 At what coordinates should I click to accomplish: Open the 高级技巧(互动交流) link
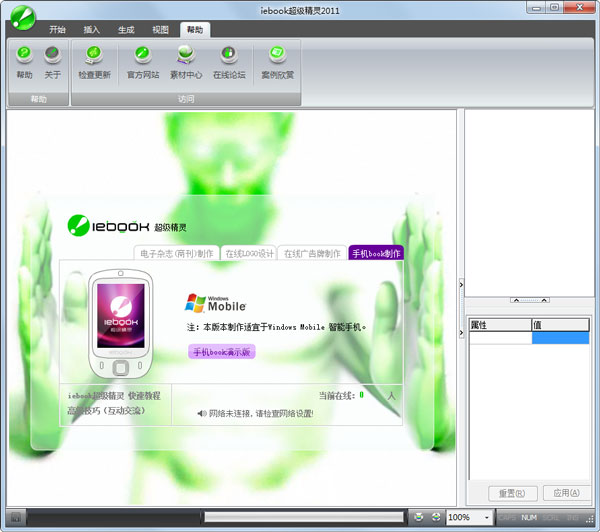tap(106, 411)
